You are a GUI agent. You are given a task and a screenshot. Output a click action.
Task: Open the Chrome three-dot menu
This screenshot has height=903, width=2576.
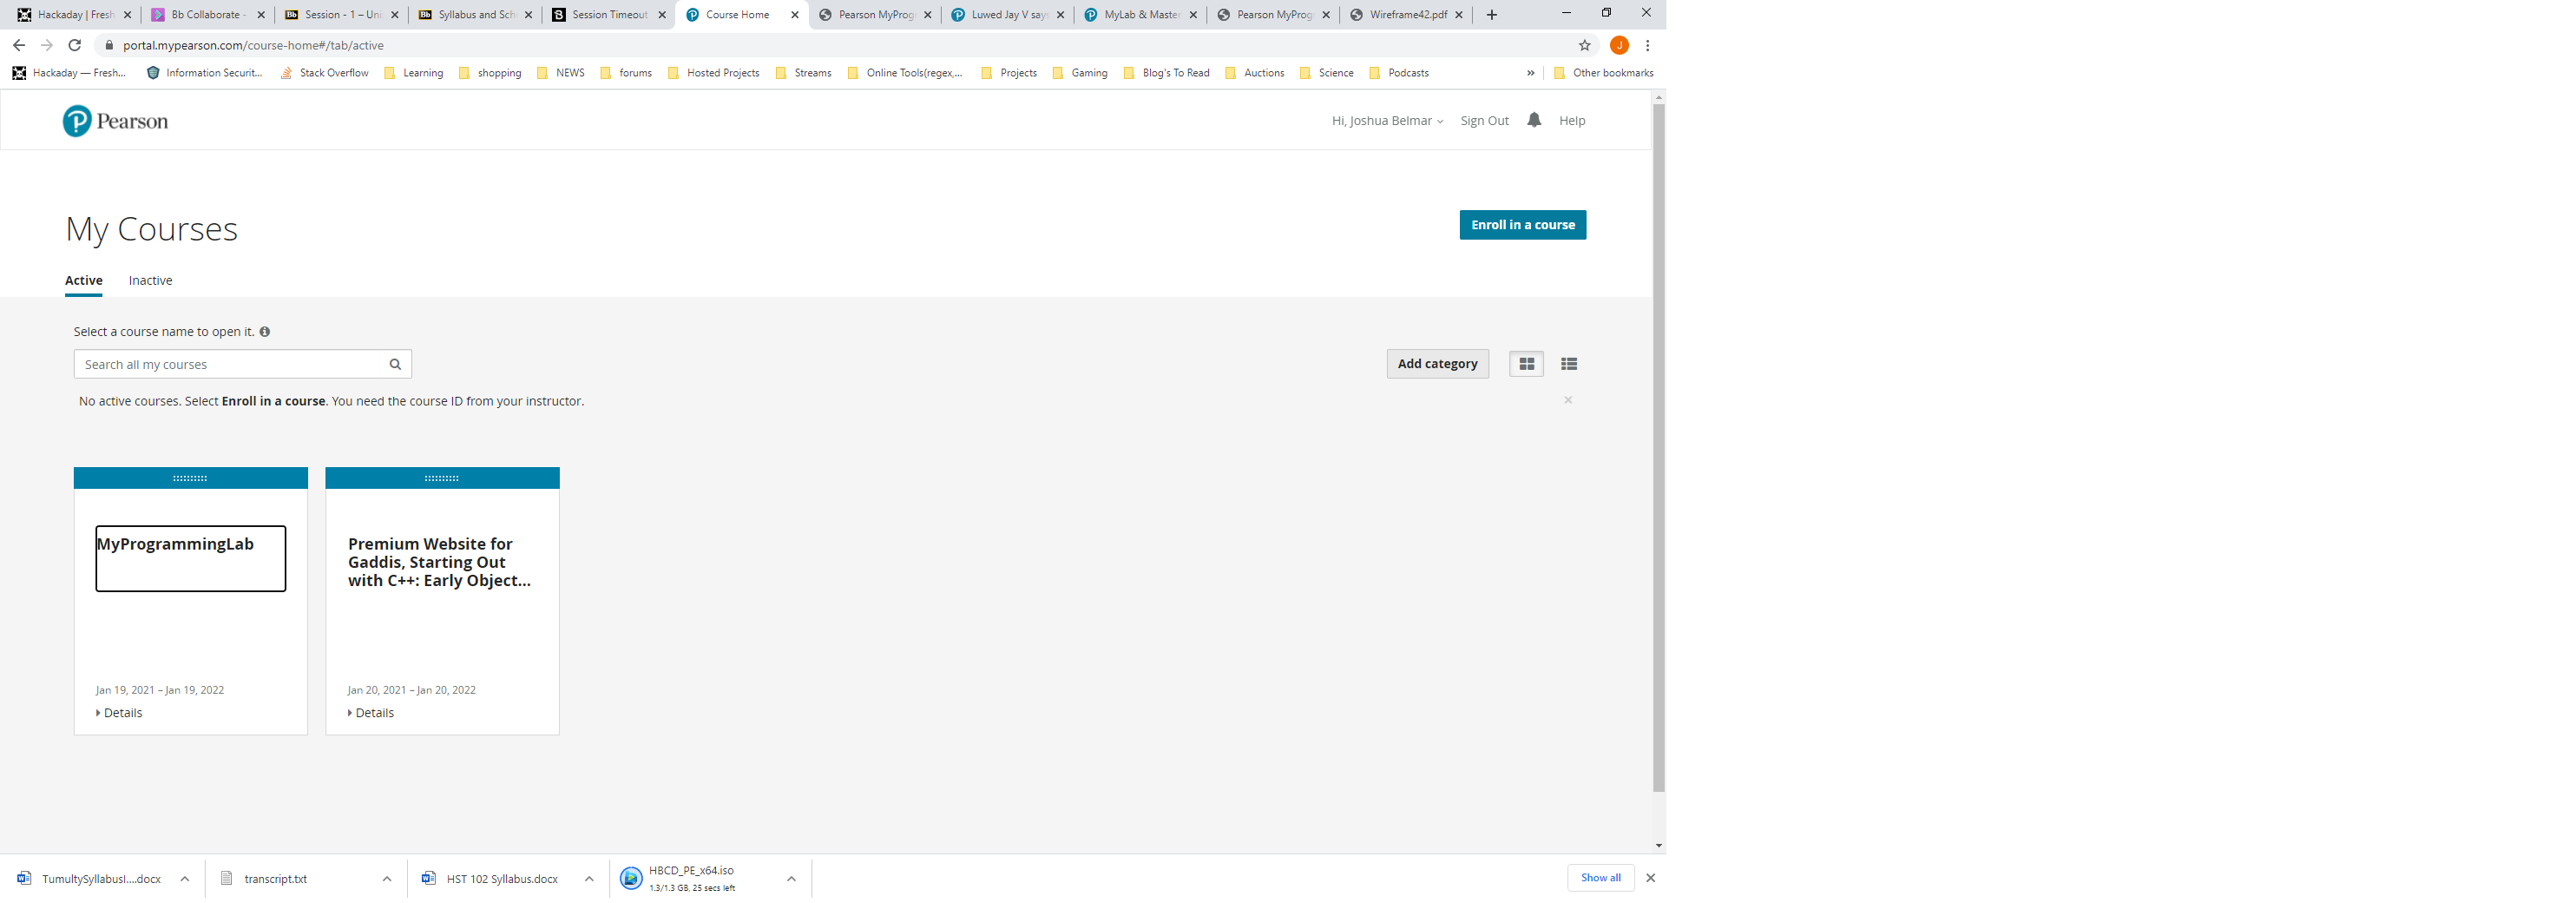(x=1647, y=45)
